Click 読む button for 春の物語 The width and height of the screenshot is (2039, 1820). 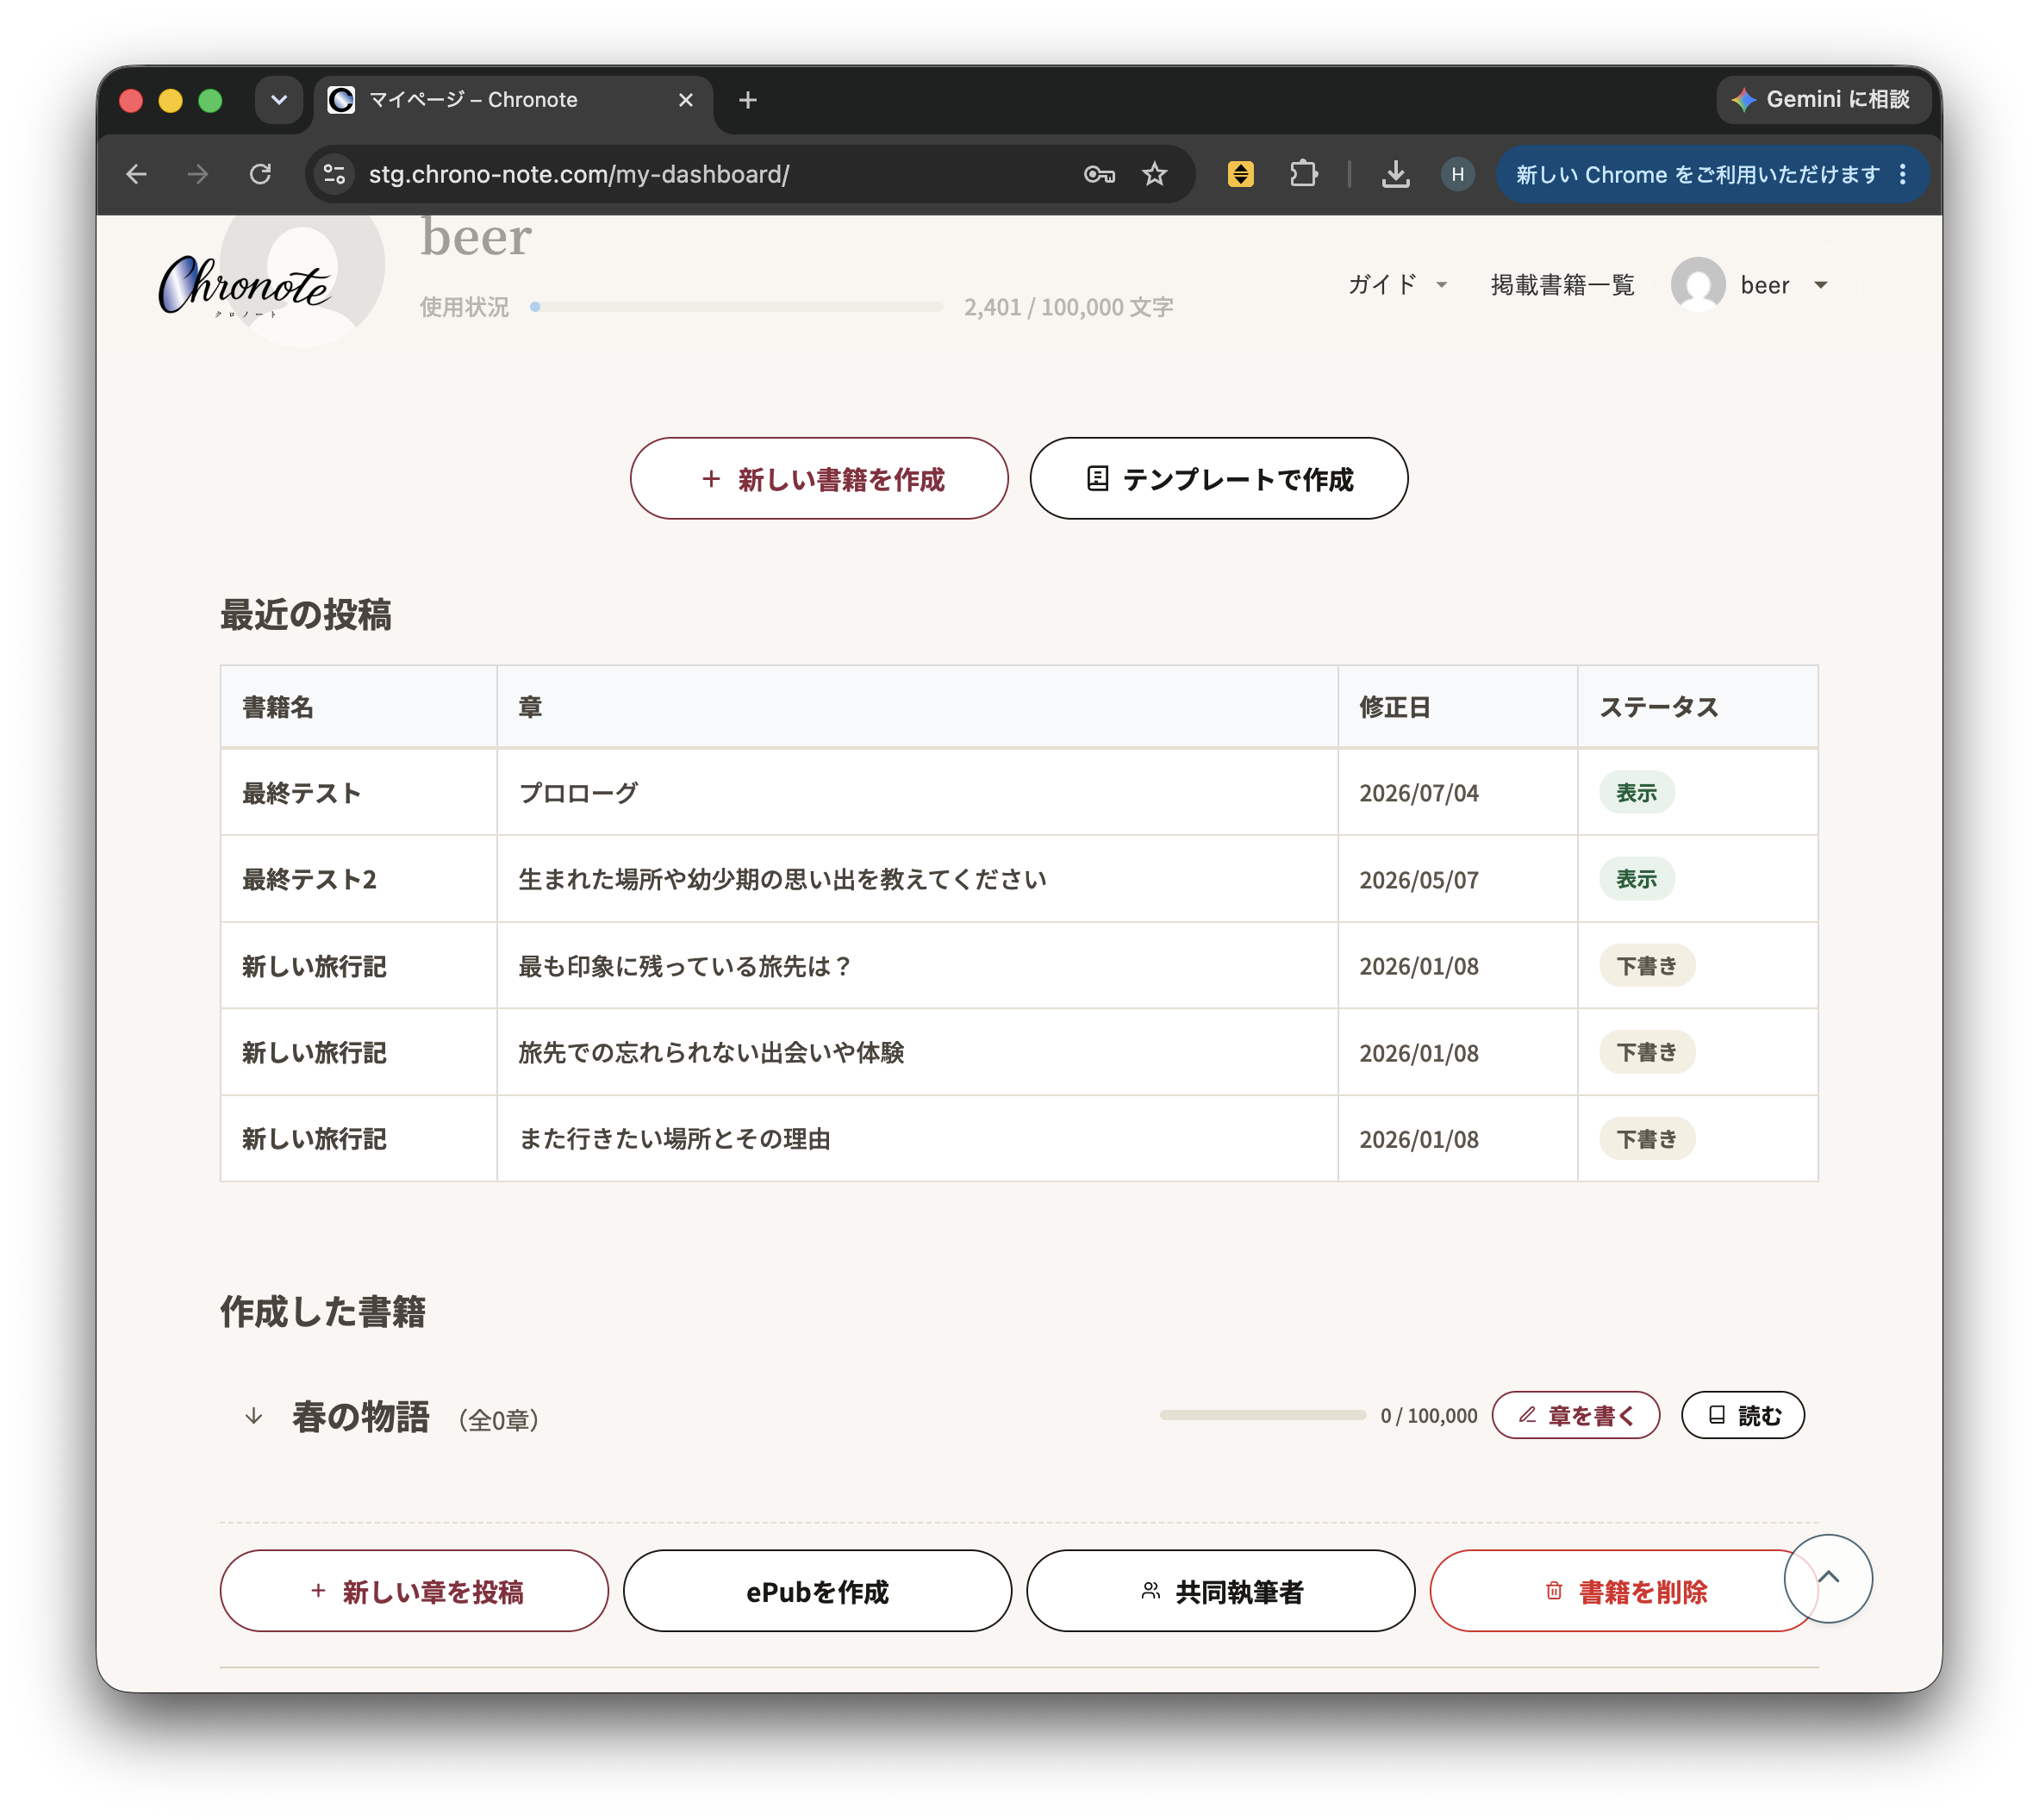point(1742,1414)
